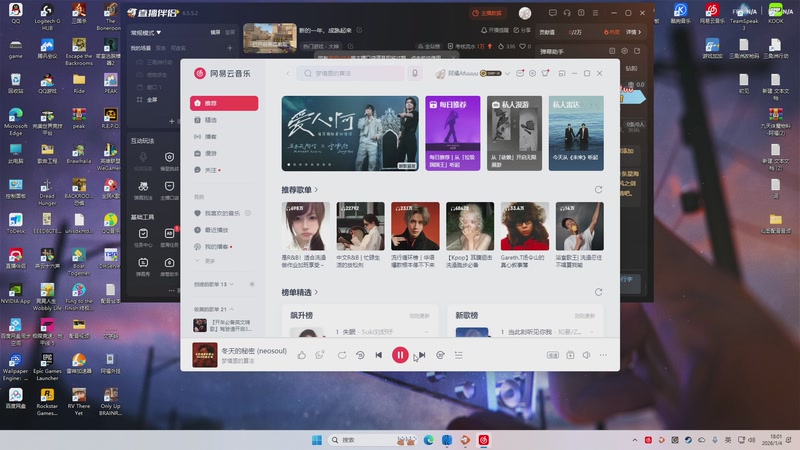Open 我喜欢的音乐 in sidebar
This screenshot has width=800, height=450.
(222, 213)
